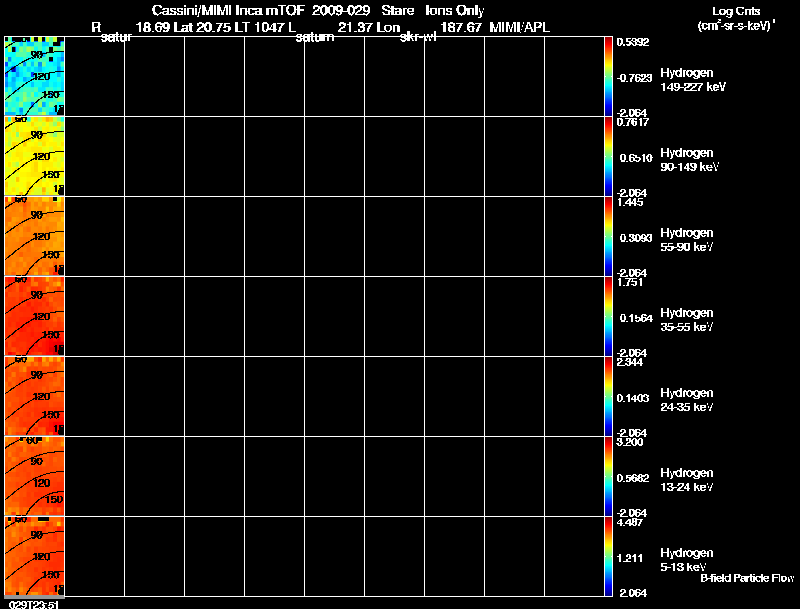The width and height of the screenshot is (800, 609).
Task: Click the 4.487 colorbar maximum value
Action: tap(630, 522)
